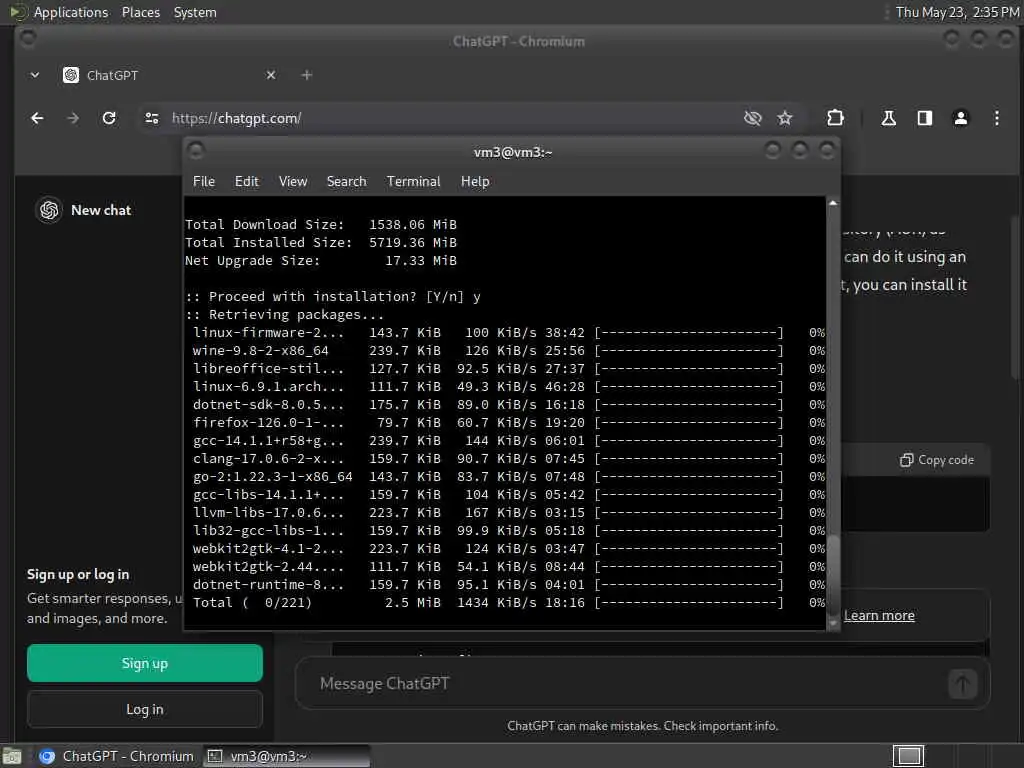Open site information icon in address bar
The height and width of the screenshot is (768, 1024).
tap(152, 118)
